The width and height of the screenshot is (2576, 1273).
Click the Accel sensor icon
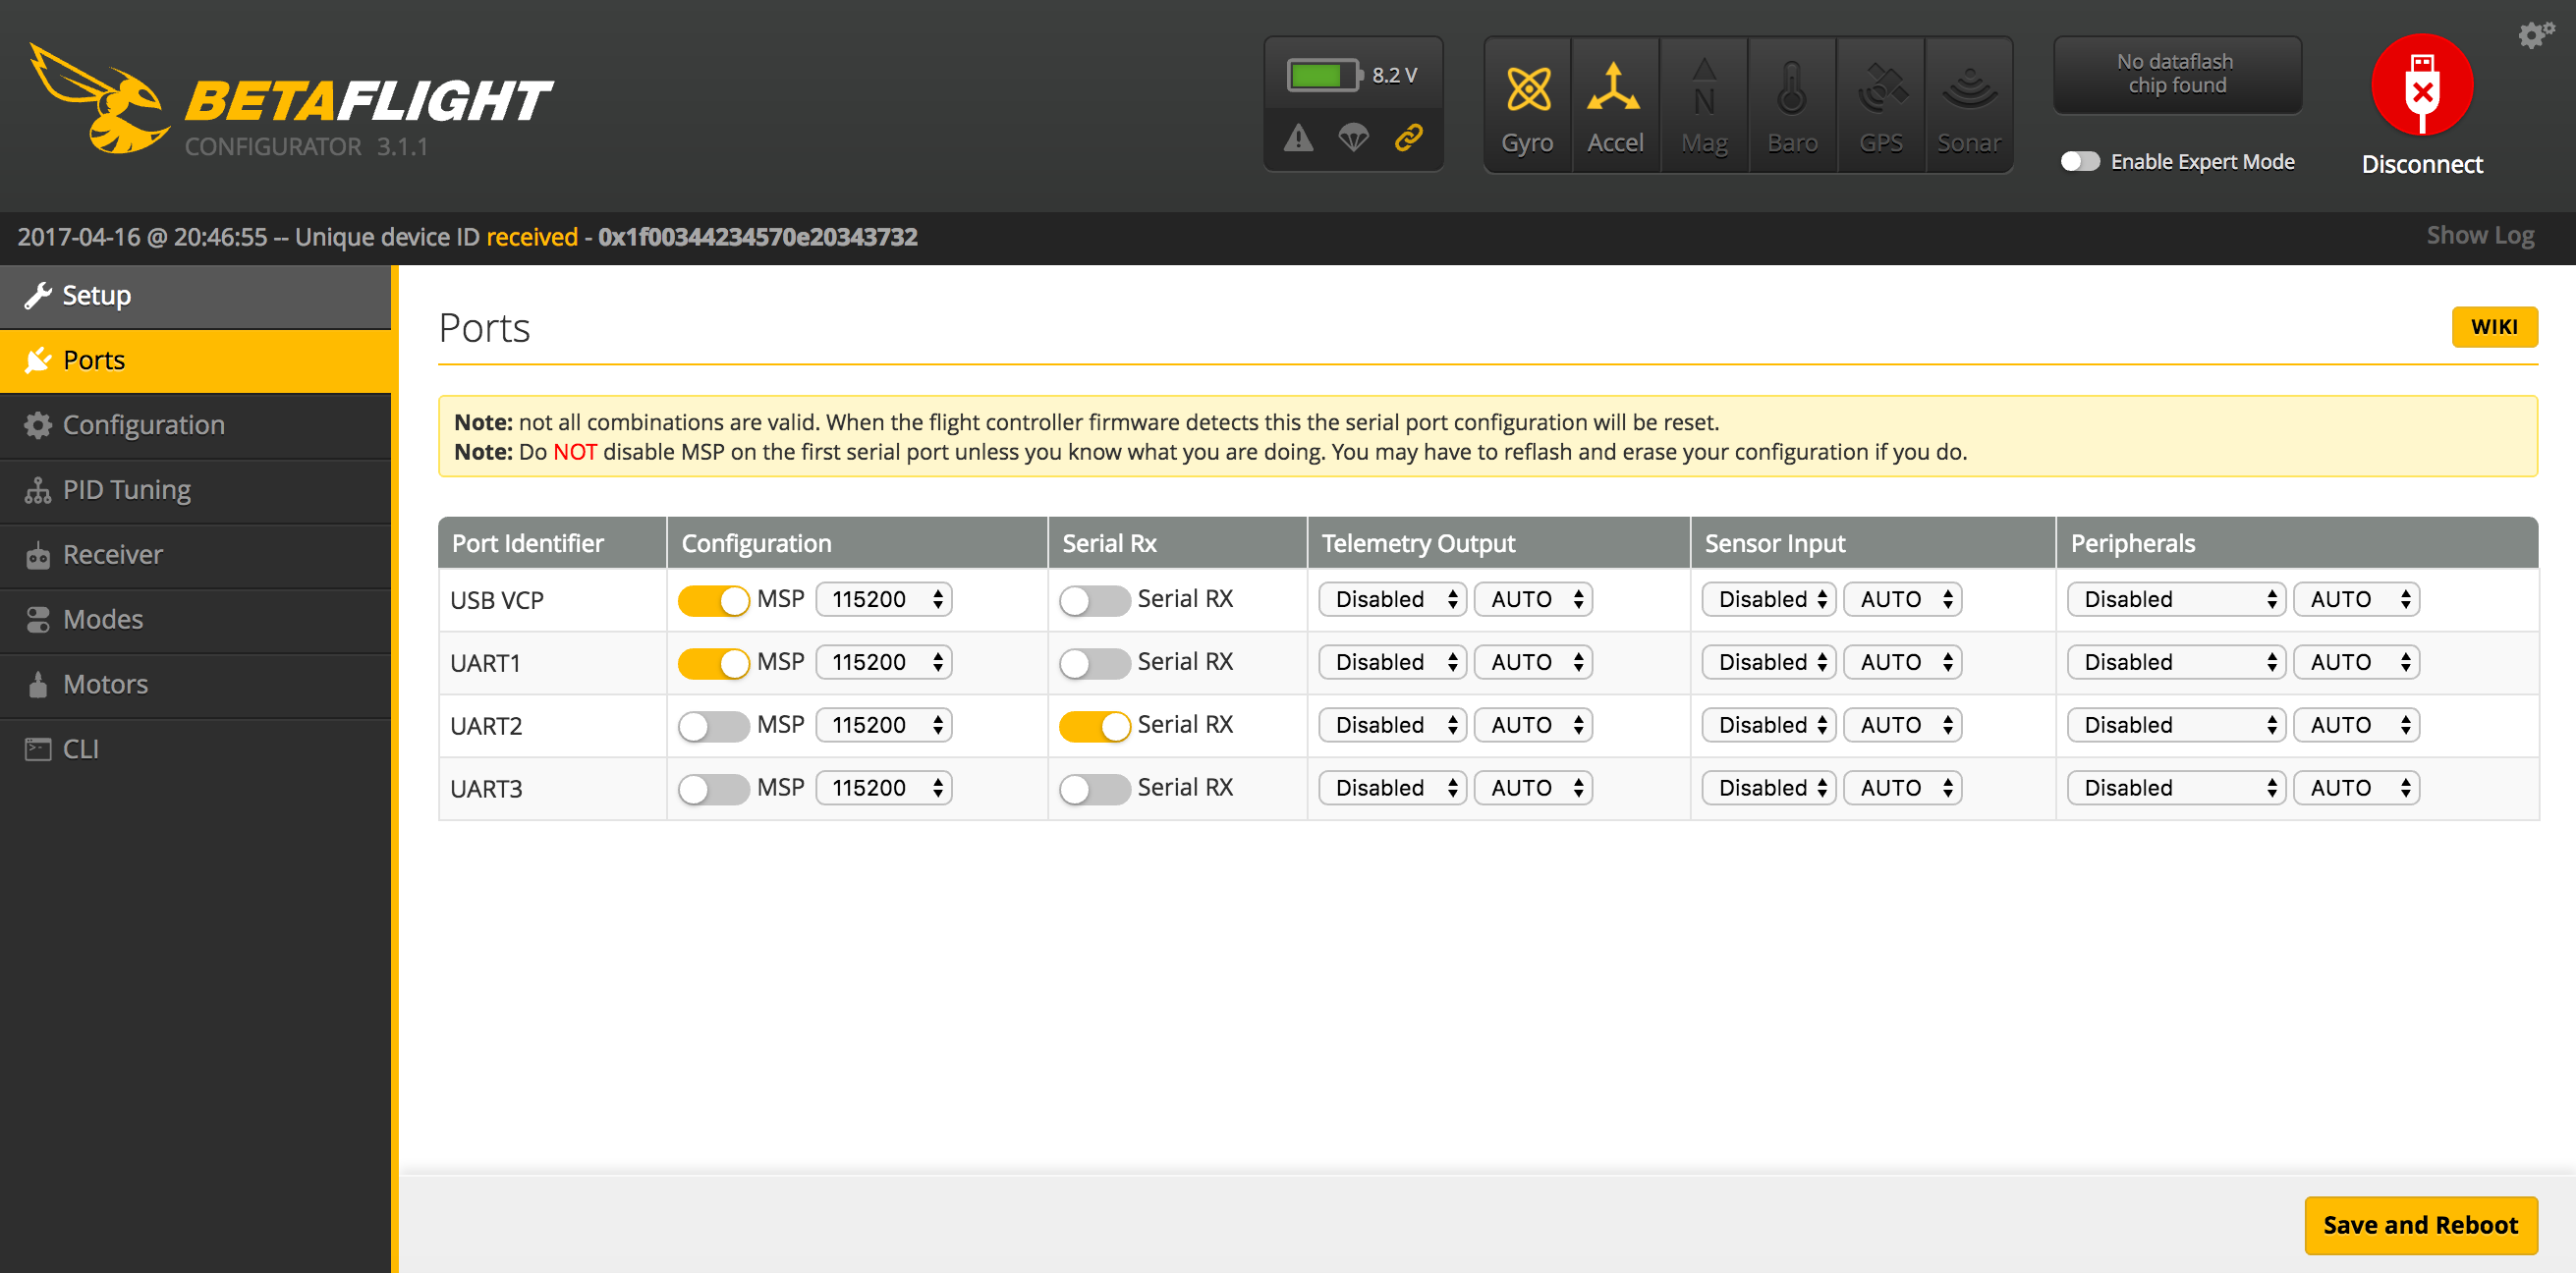(1614, 105)
